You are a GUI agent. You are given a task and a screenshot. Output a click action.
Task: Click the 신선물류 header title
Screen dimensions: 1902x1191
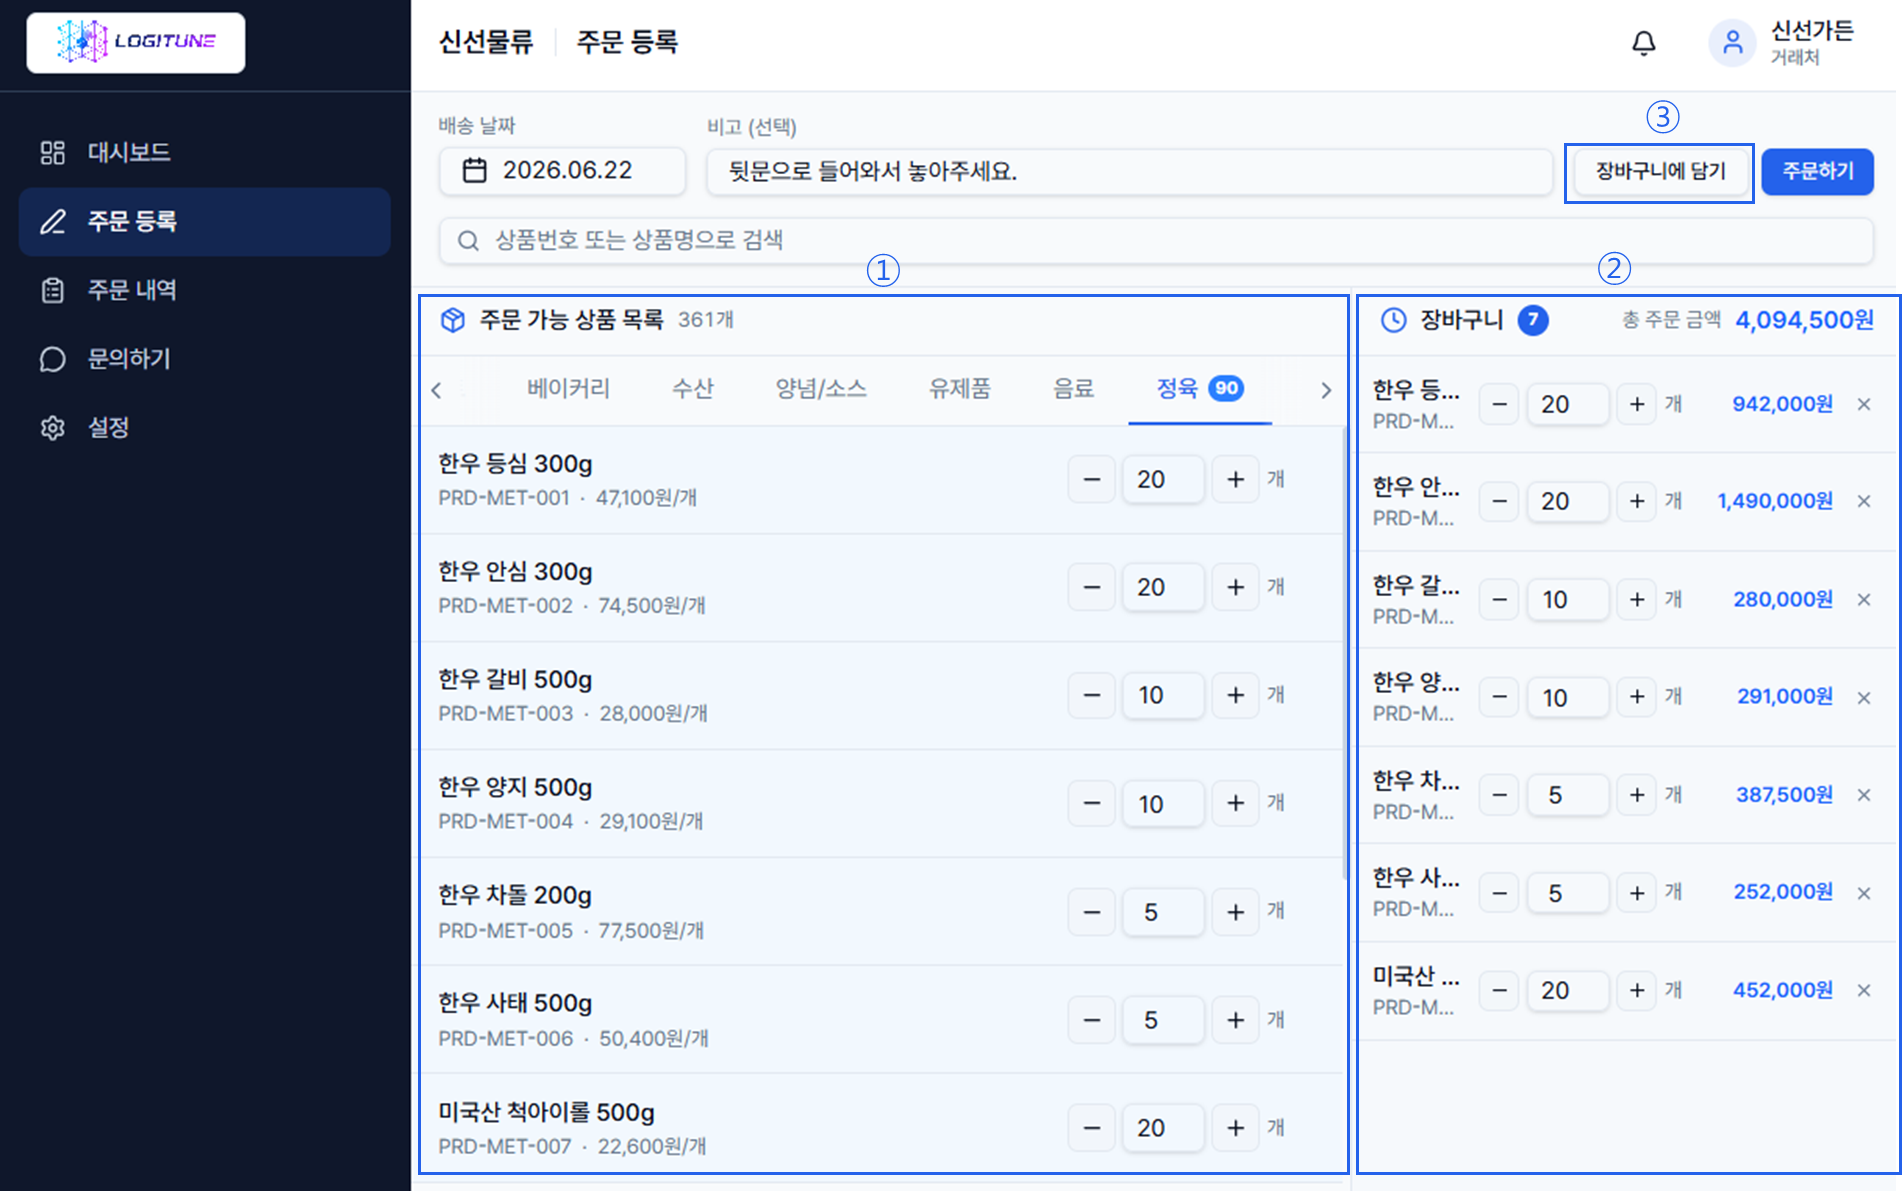(x=486, y=42)
